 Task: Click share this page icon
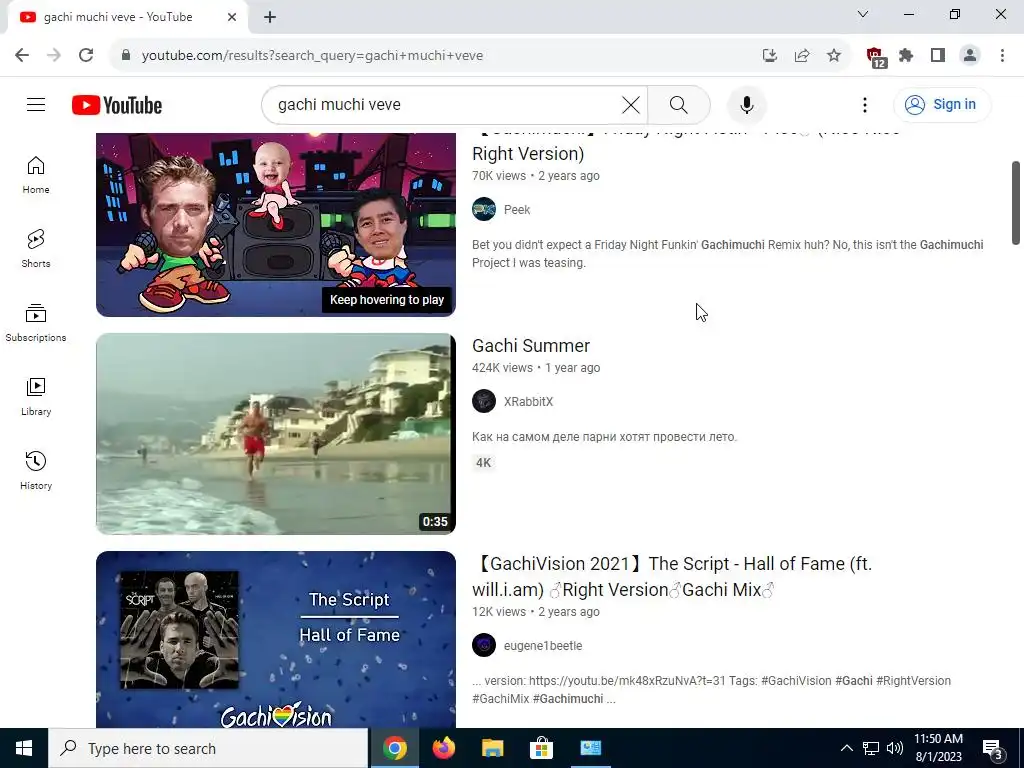click(802, 56)
